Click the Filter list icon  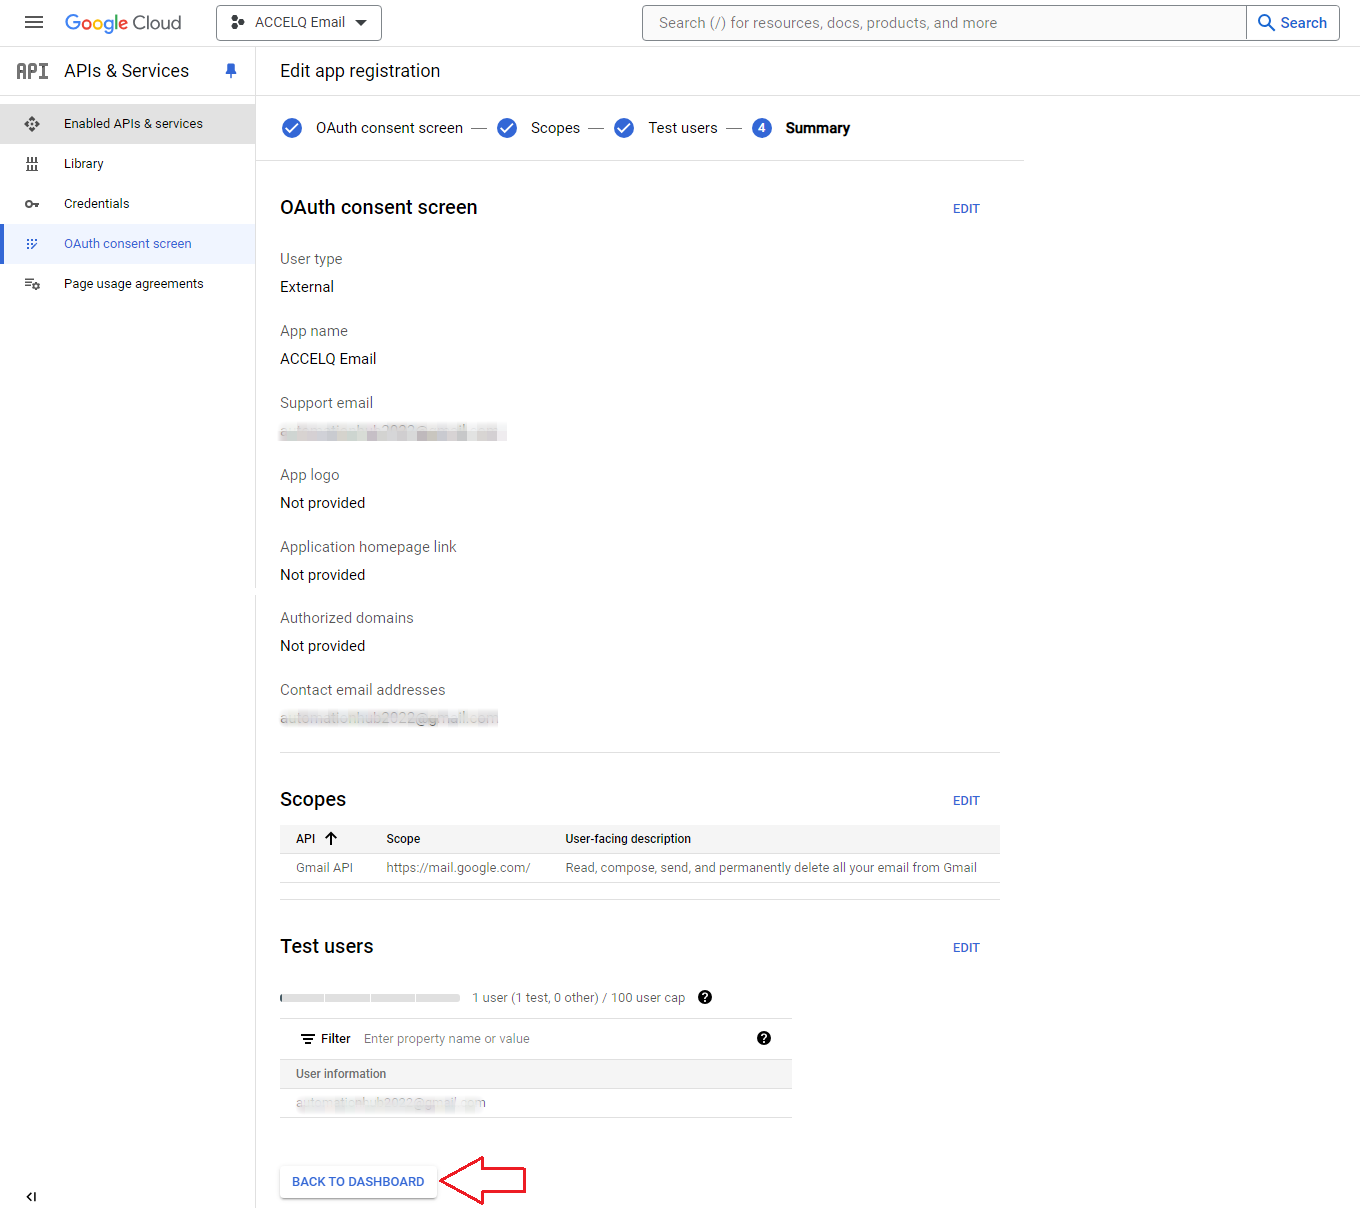click(308, 1039)
